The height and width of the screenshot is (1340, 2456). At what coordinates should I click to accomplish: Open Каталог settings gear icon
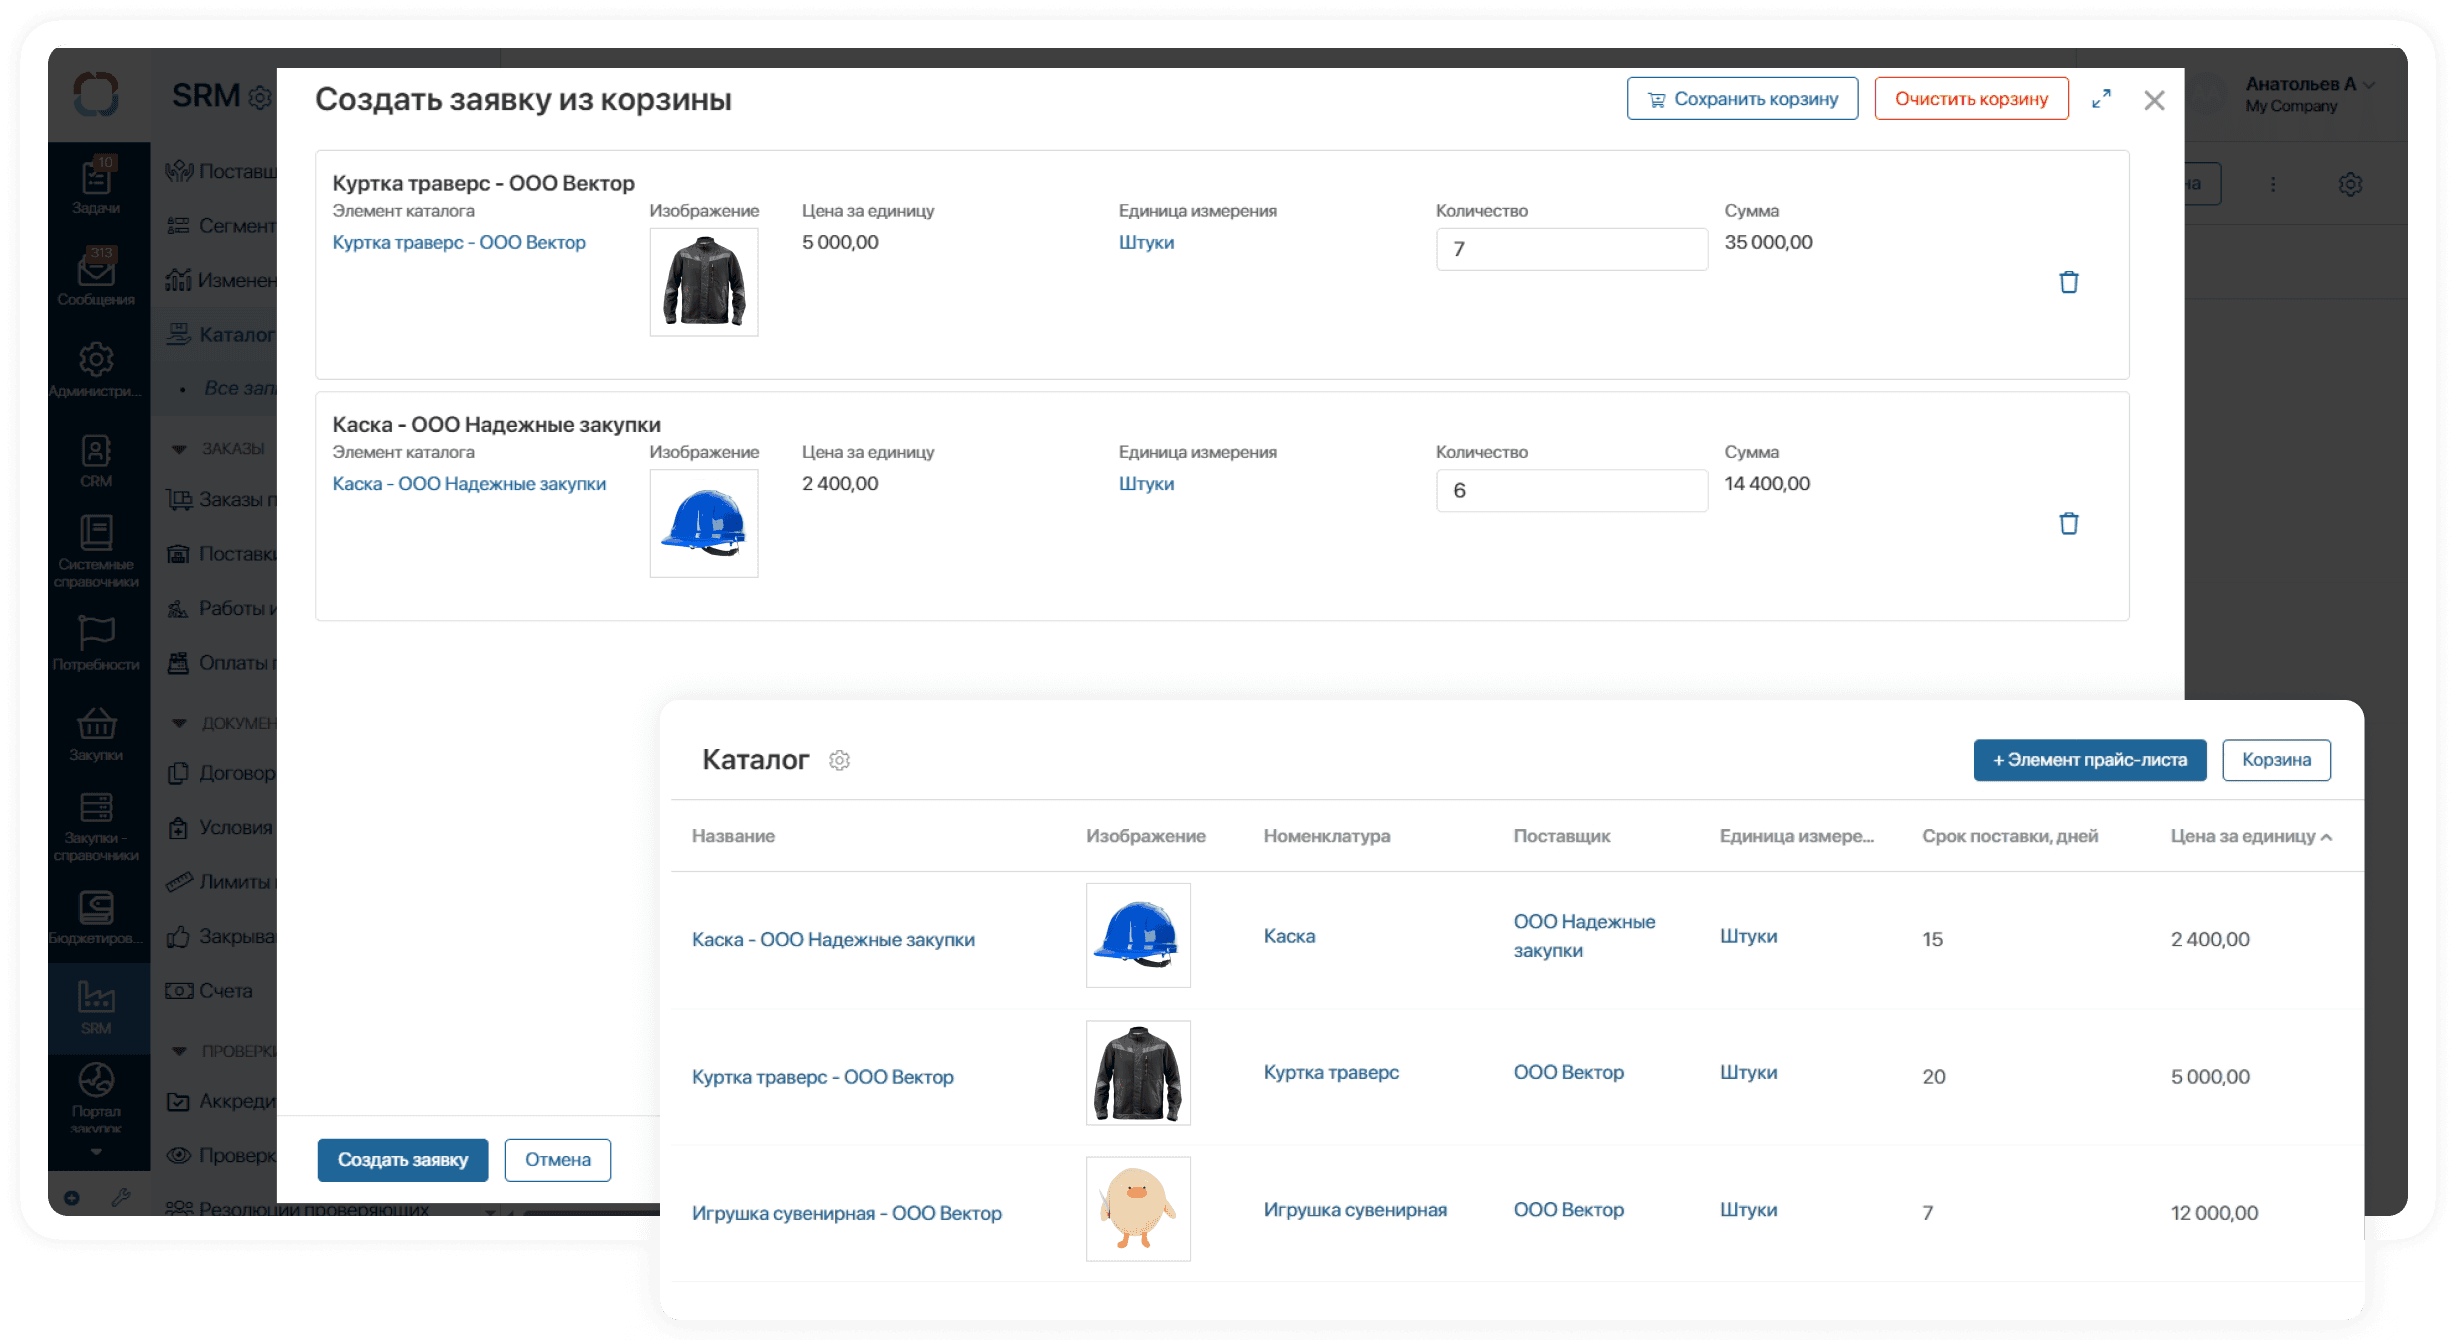pos(839,761)
